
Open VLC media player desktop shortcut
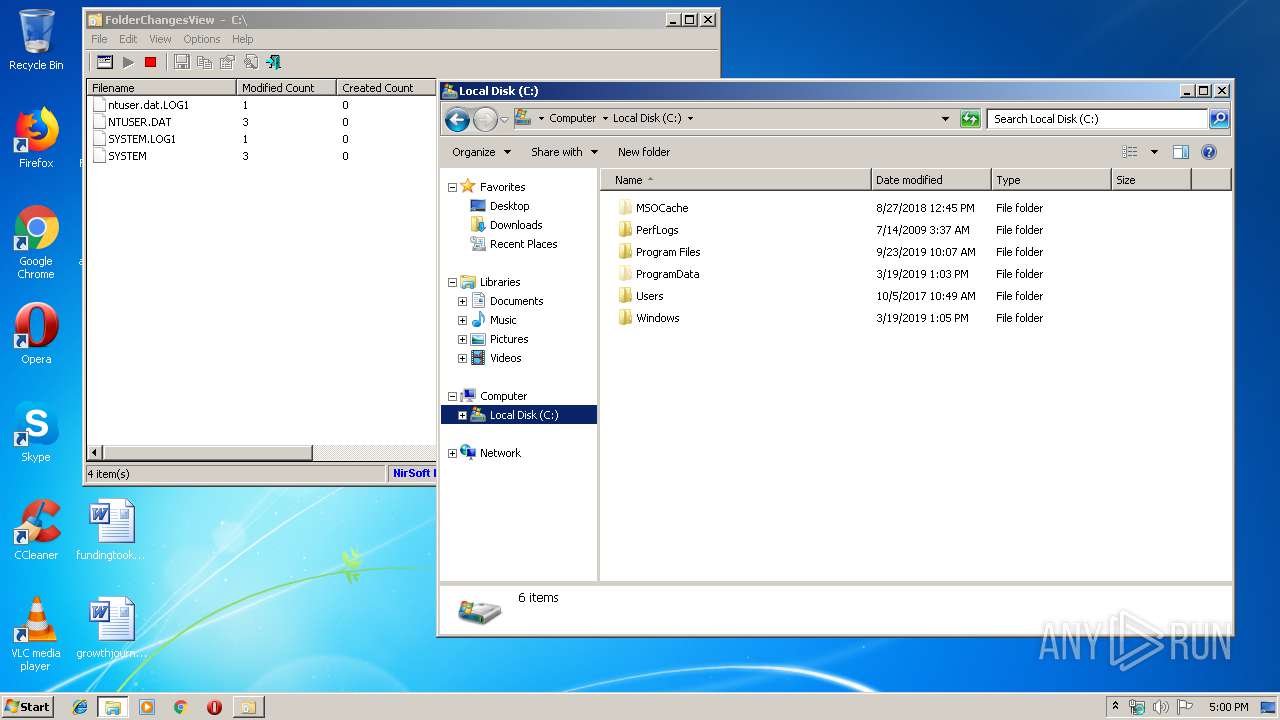pyautogui.click(x=36, y=634)
